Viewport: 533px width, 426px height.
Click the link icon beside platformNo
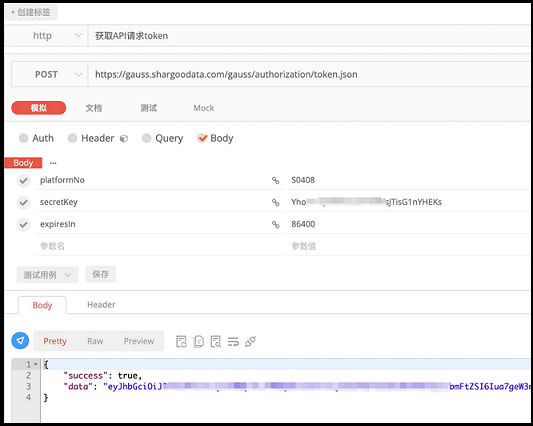point(275,181)
